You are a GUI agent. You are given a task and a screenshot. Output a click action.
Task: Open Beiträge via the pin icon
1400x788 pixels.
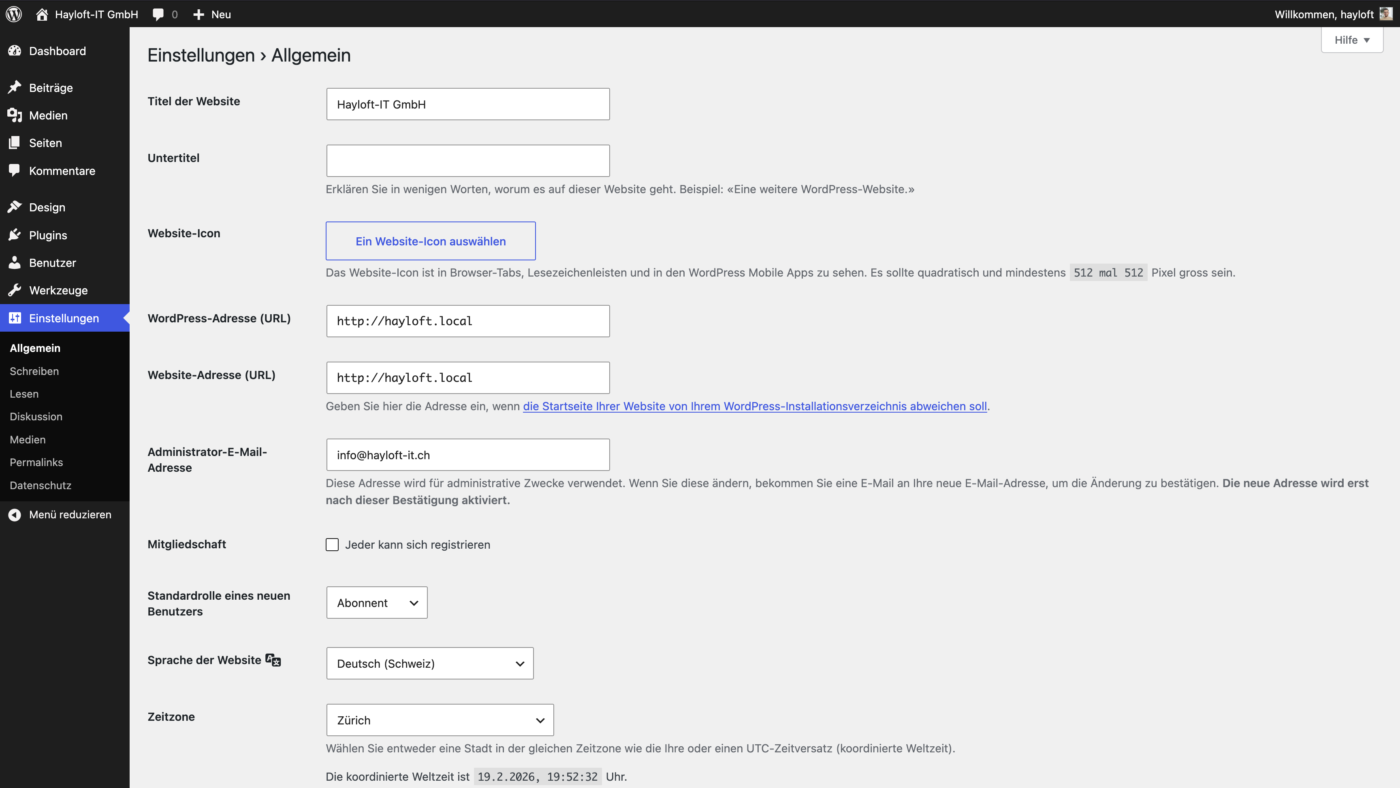(15, 88)
